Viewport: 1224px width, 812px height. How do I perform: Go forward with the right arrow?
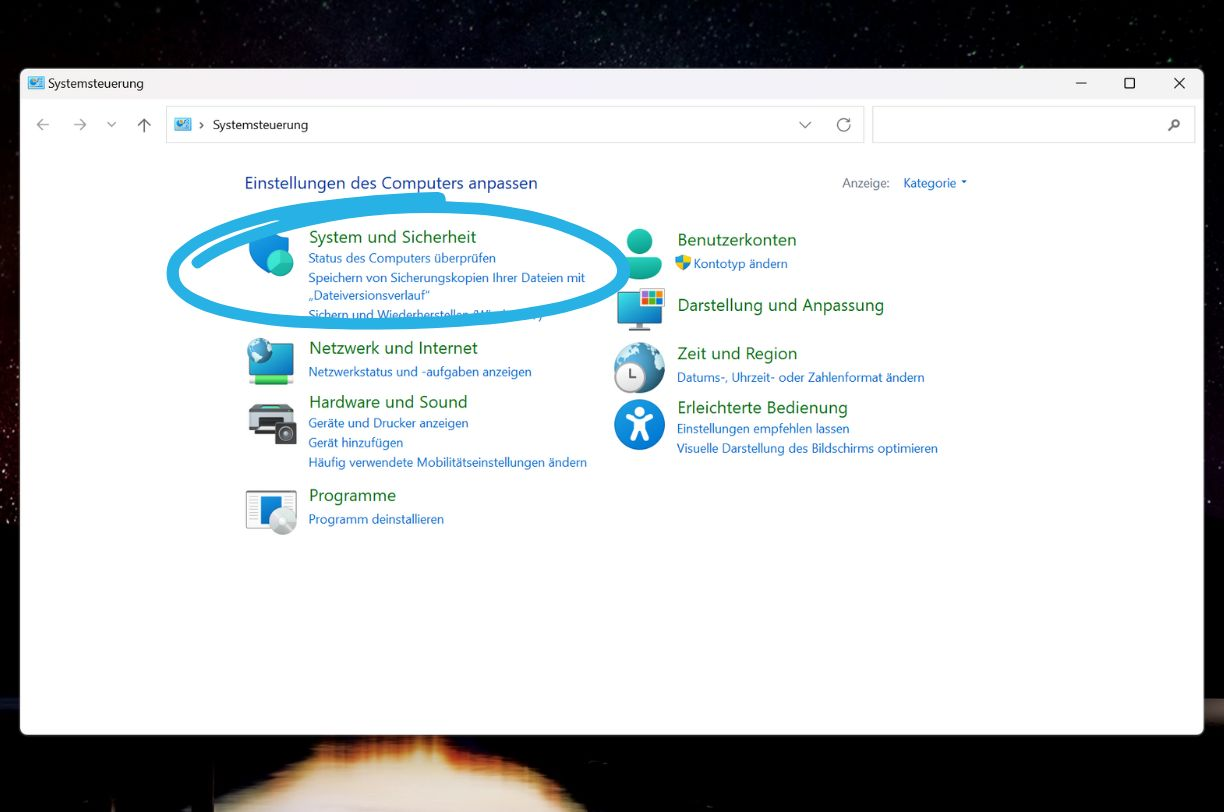click(x=80, y=125)
